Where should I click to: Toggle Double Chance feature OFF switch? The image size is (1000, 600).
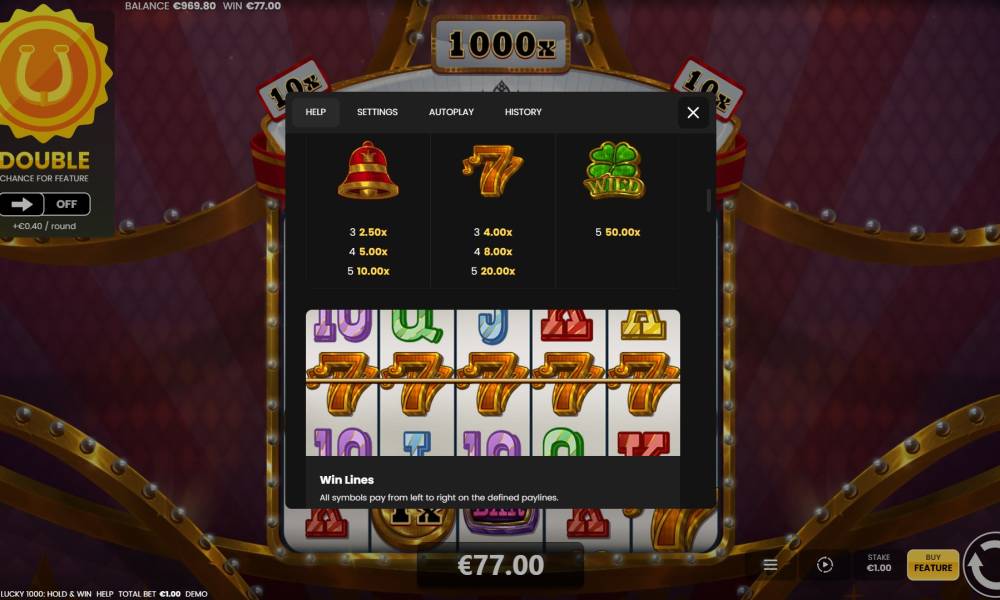(67, 204)
